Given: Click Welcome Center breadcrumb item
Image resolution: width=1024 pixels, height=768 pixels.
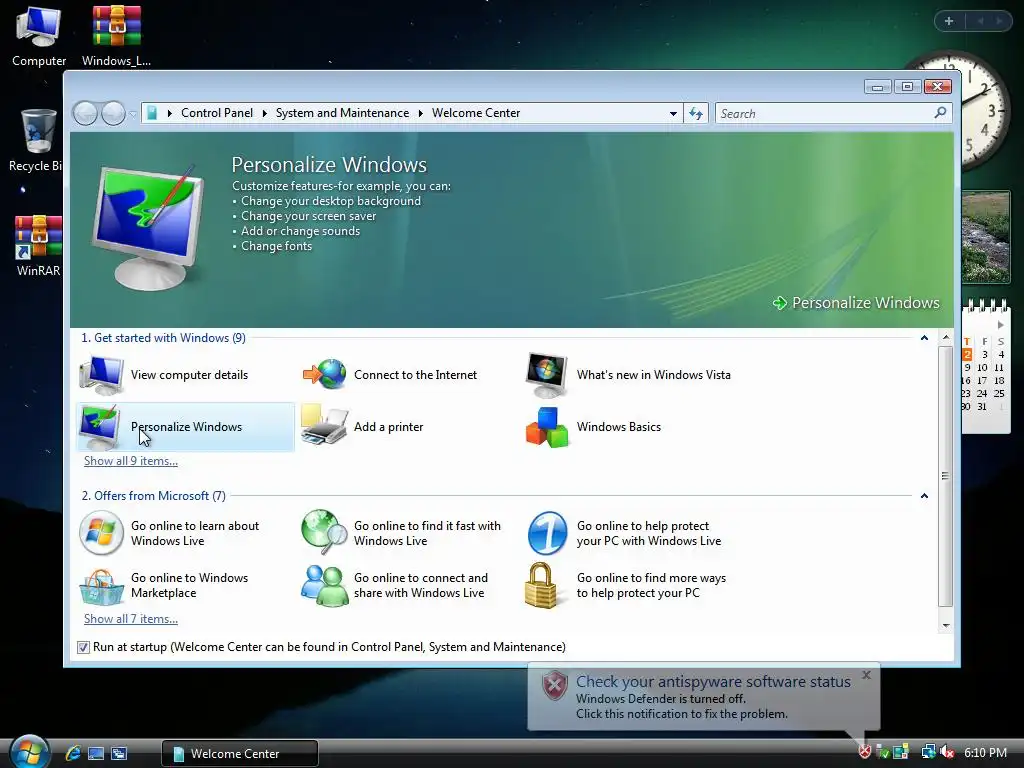Looking at the screenshot, I should click(476, 113).
